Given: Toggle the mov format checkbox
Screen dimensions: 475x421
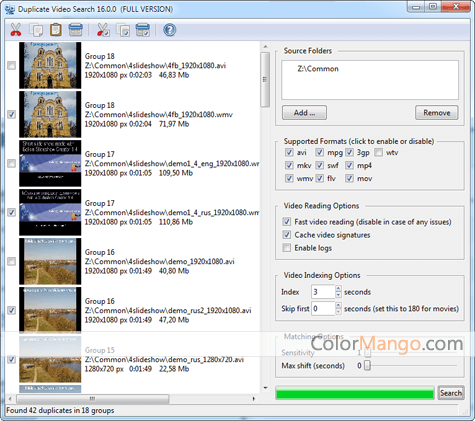Looking at the screenshot, I should (349, 178).
